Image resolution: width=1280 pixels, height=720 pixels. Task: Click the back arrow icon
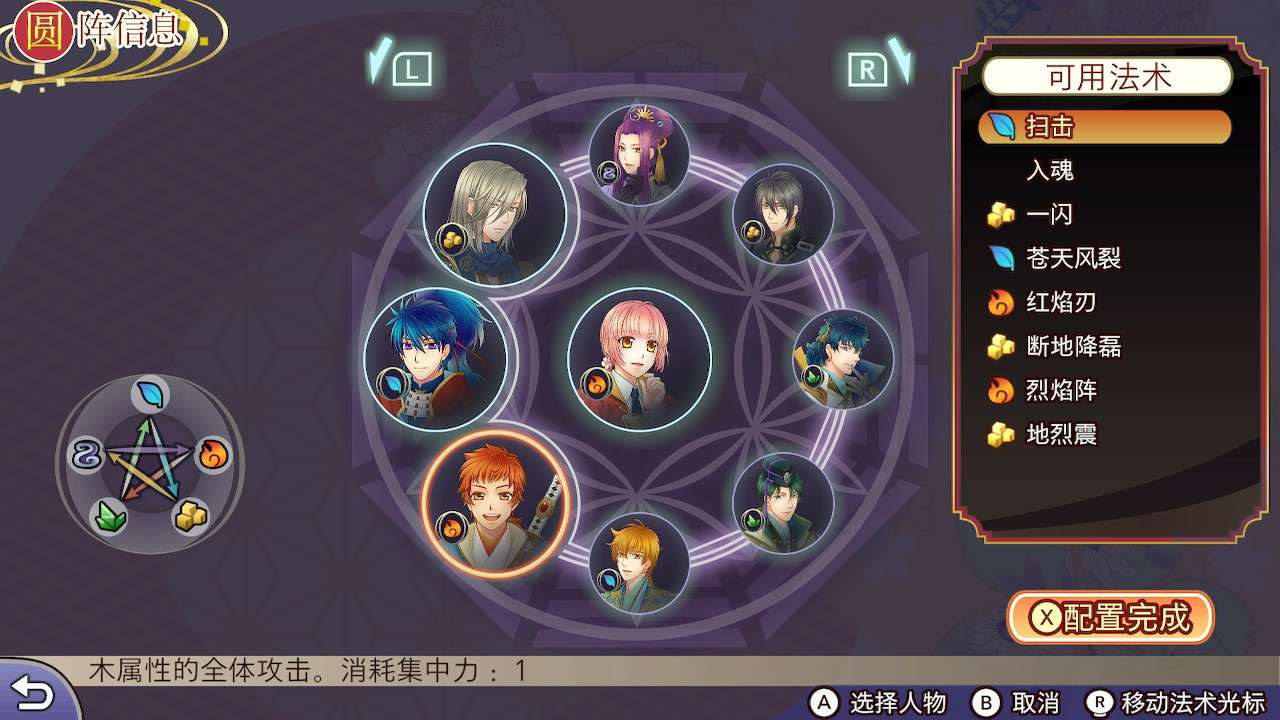click(x=32, y=692)
